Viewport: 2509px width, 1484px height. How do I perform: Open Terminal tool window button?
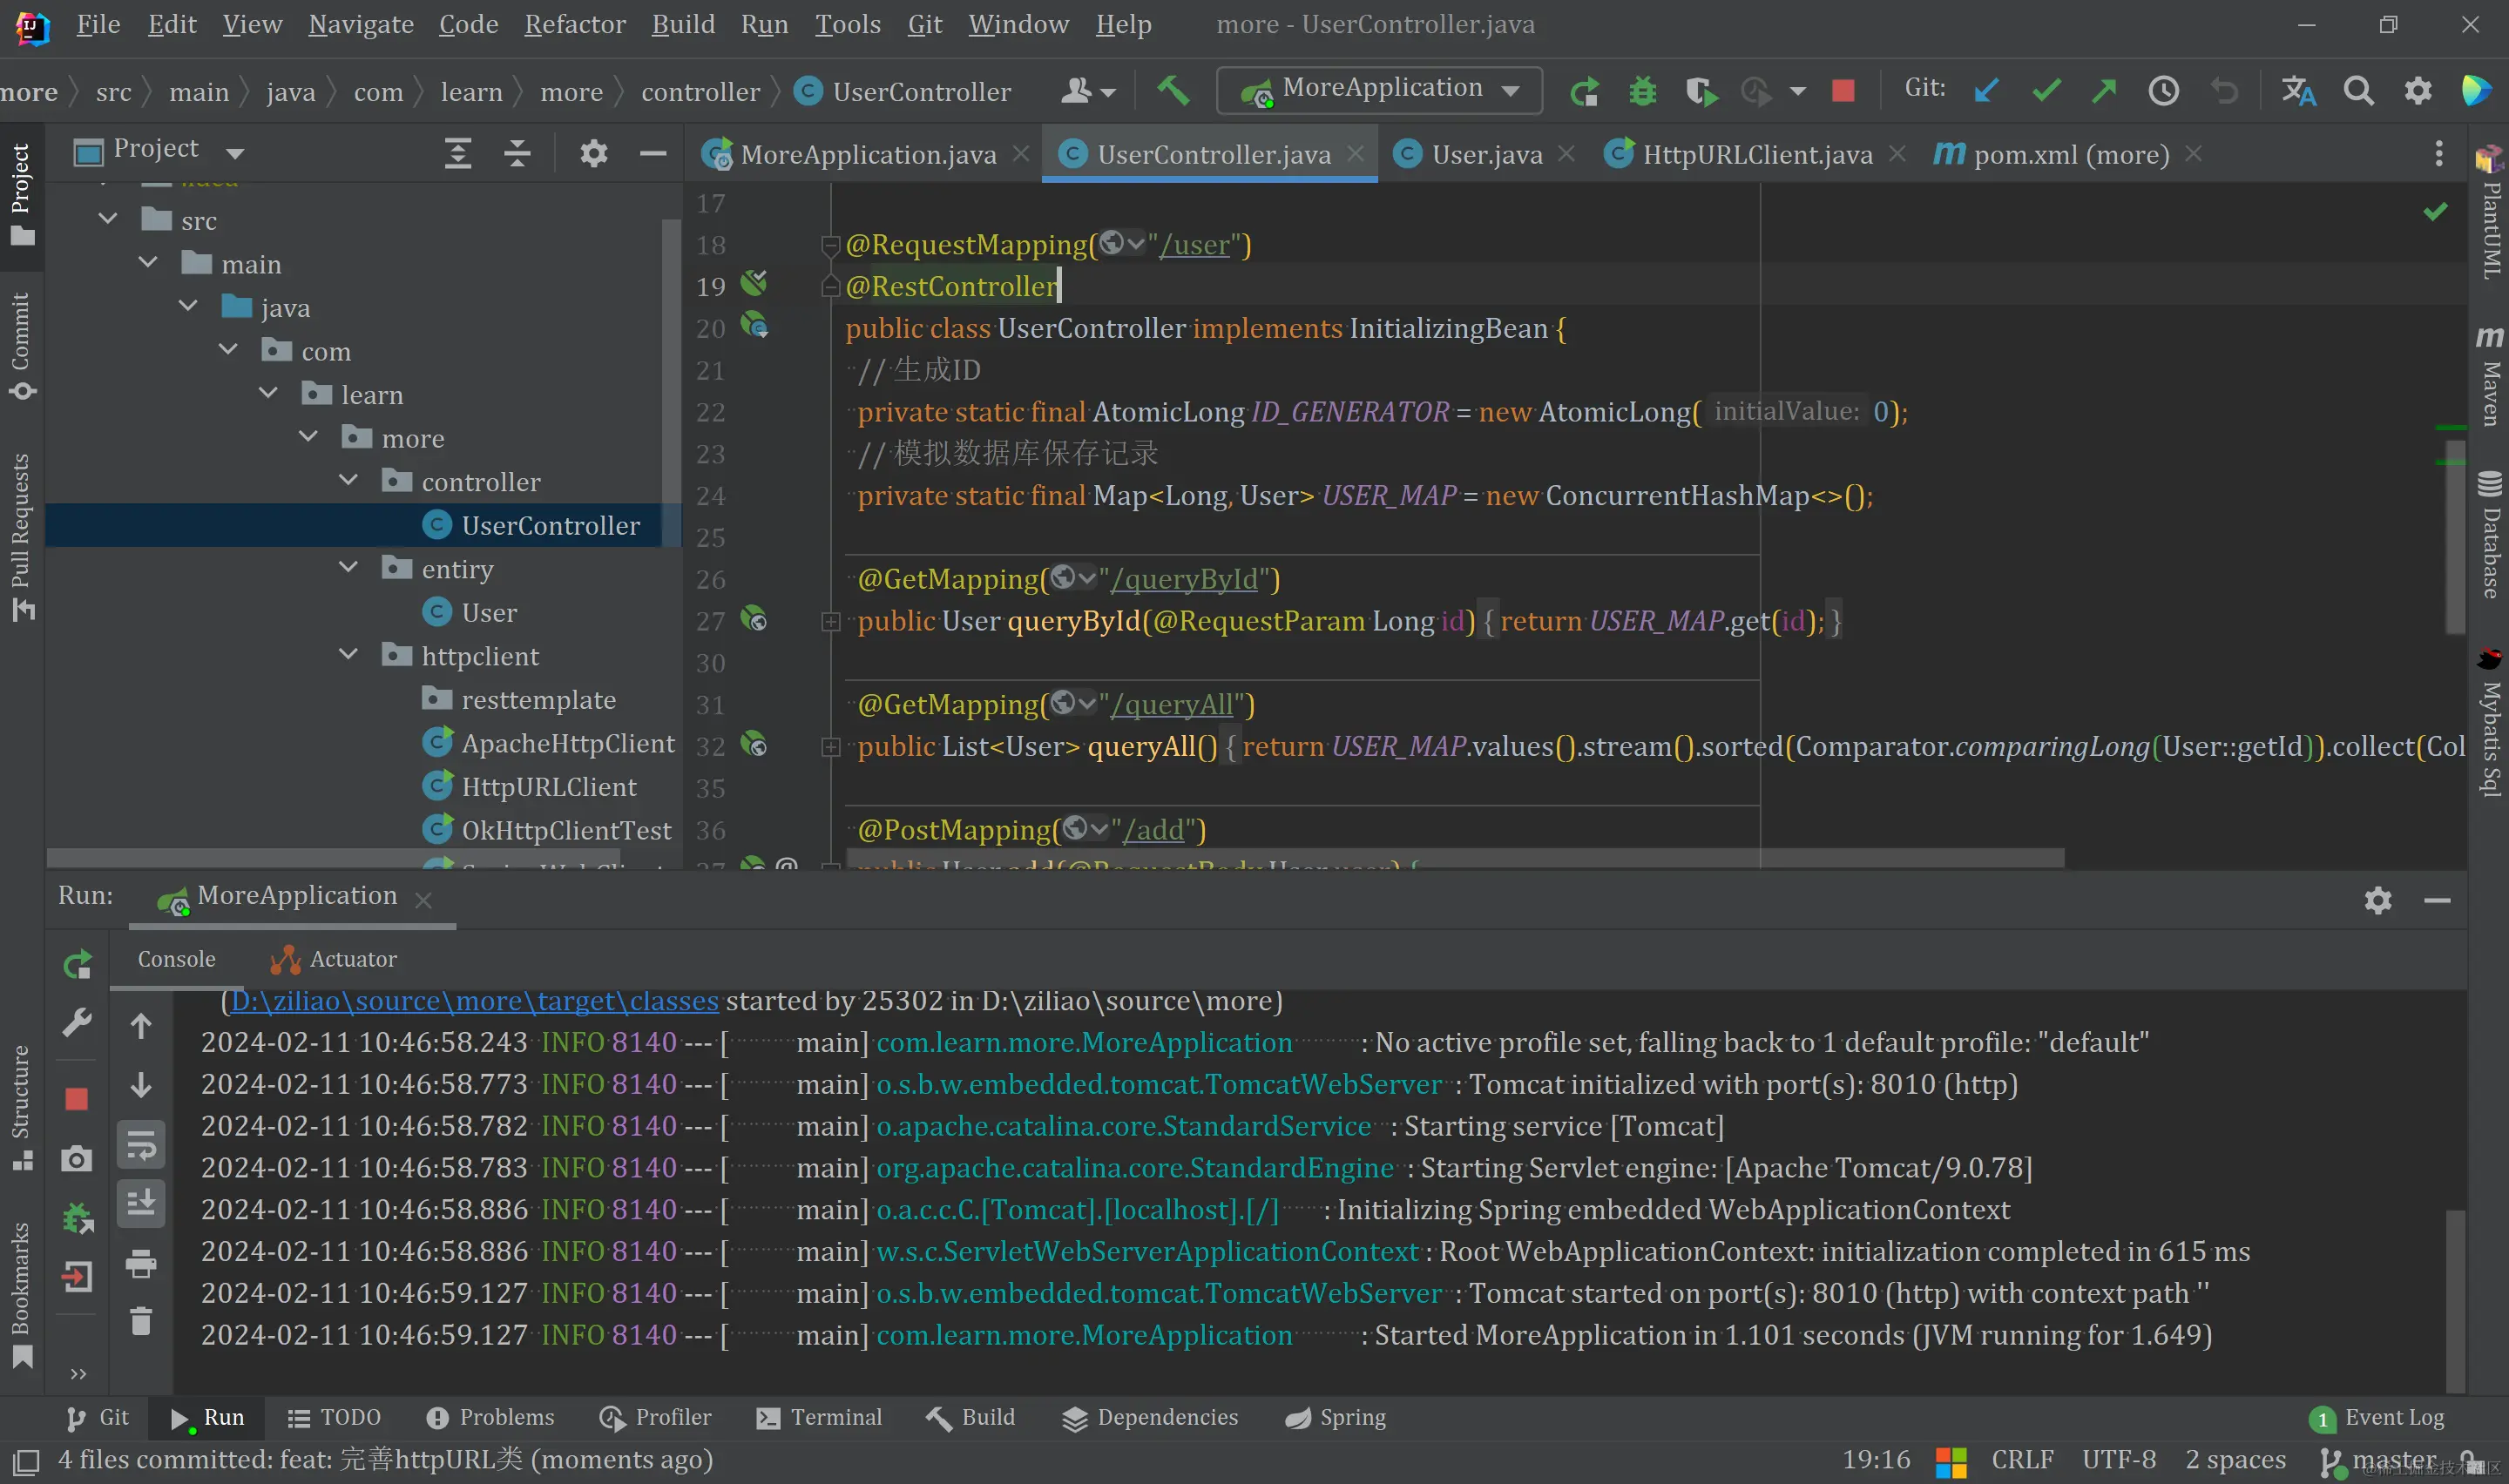(819, 1417)
